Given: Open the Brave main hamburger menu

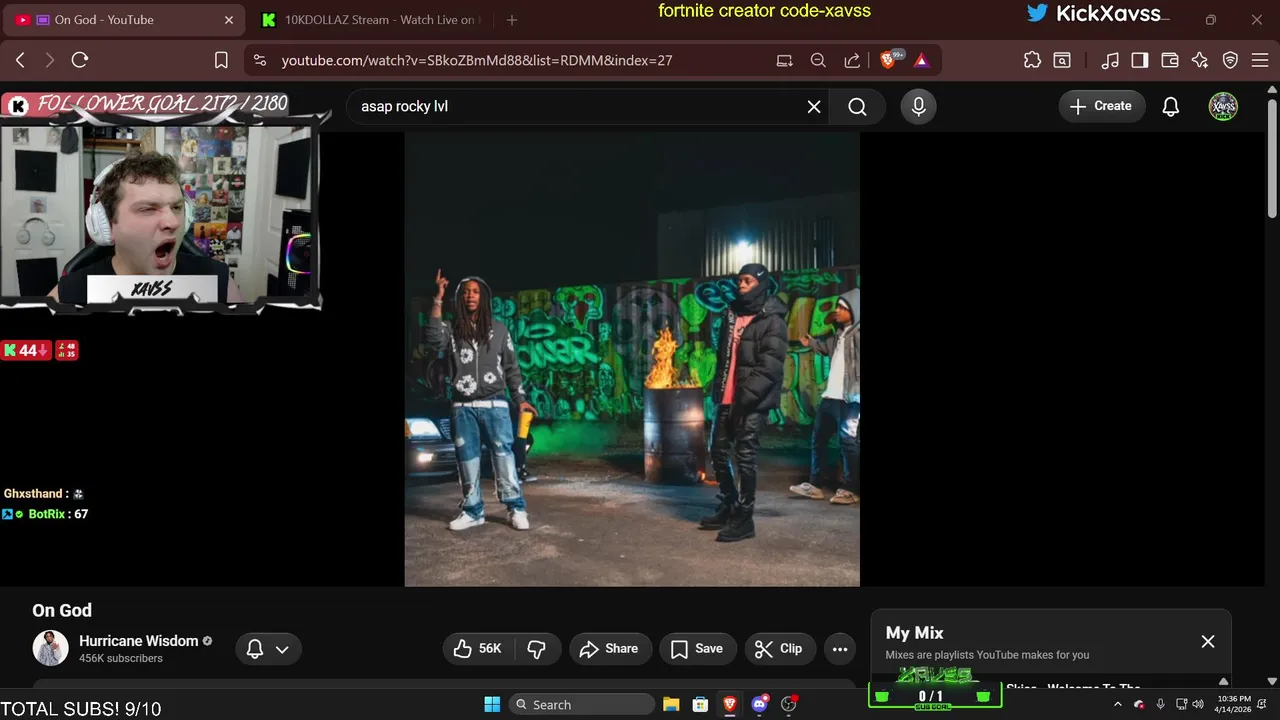Looking at the screenshot, I should (1259, 60).
